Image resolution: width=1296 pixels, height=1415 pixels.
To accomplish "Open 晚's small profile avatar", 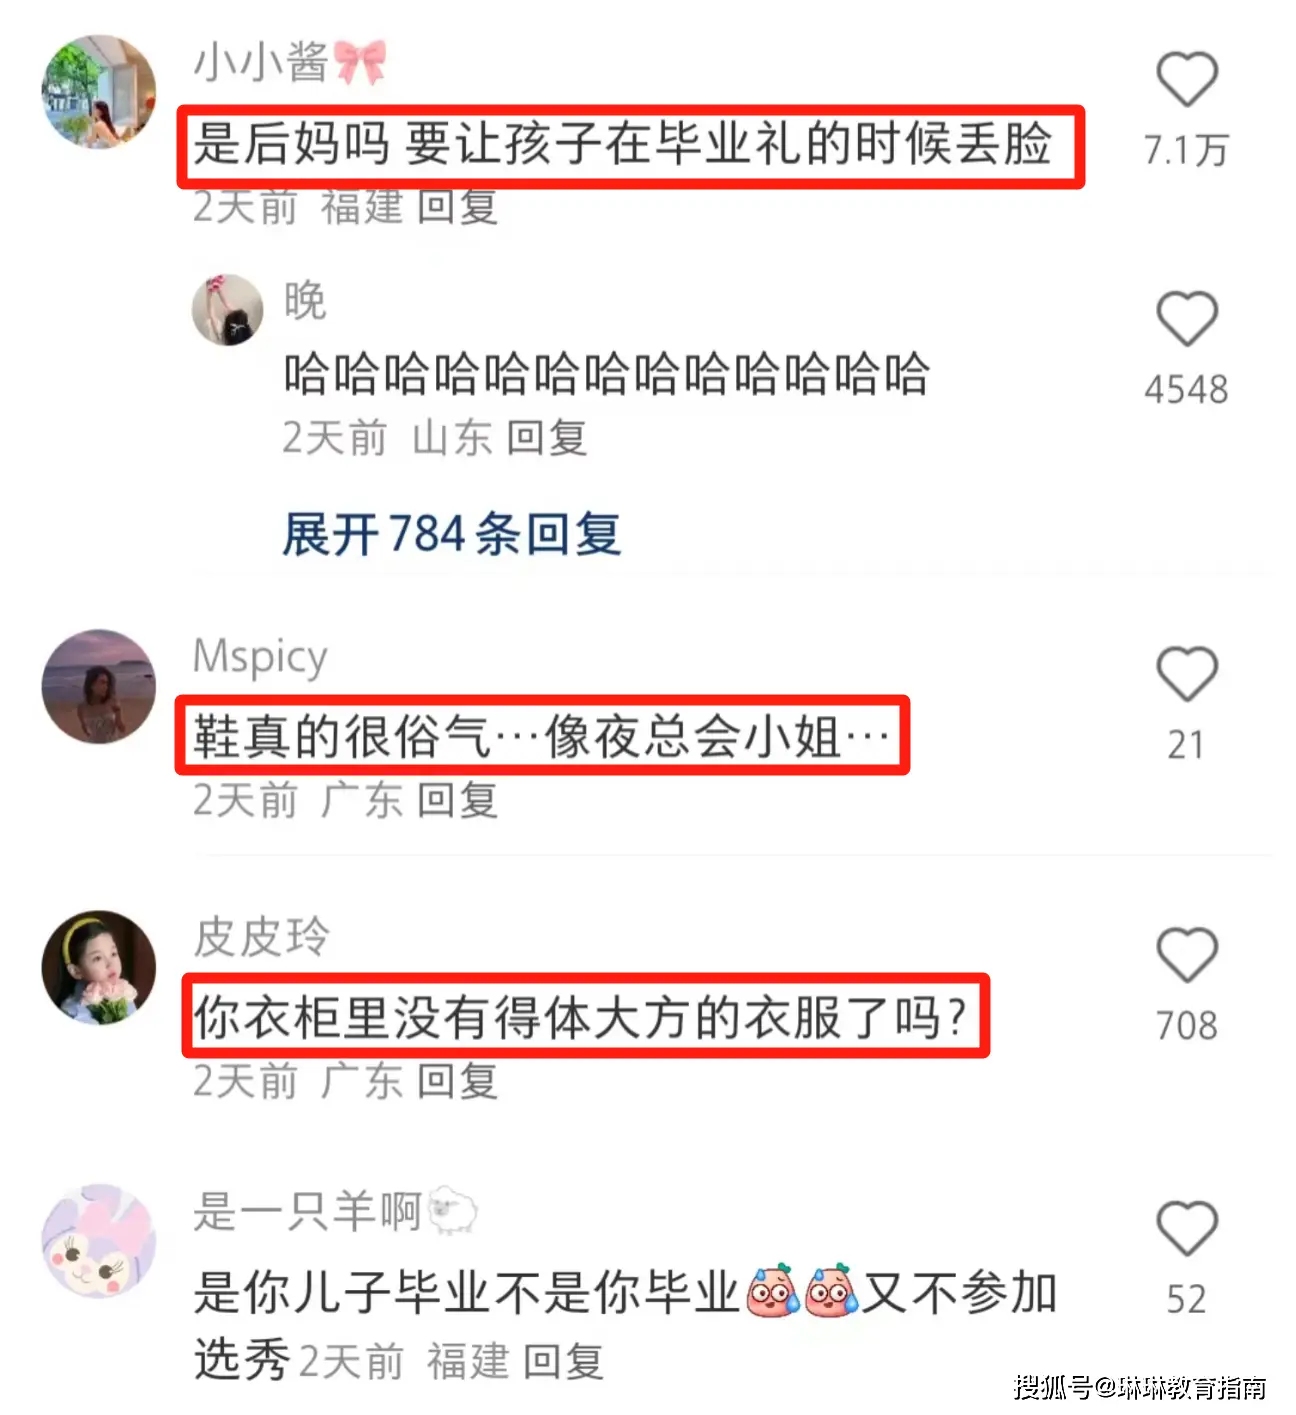I will coord(227,309).
